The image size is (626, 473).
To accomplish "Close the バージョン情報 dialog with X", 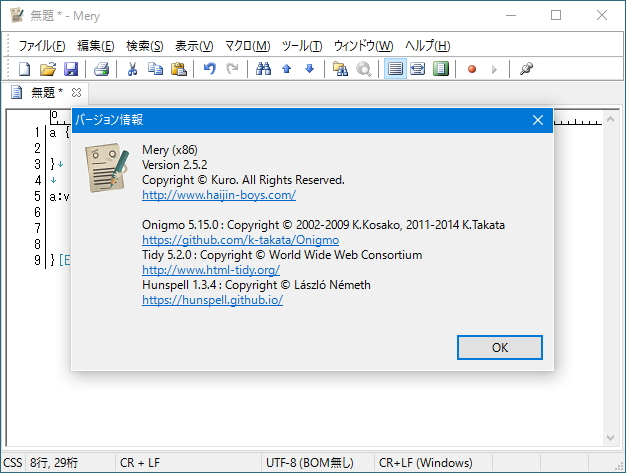I will 538,120.
